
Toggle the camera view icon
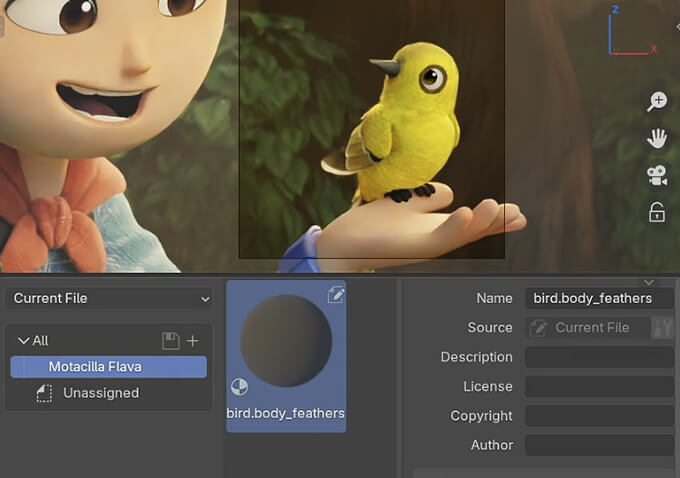(657, 176)
